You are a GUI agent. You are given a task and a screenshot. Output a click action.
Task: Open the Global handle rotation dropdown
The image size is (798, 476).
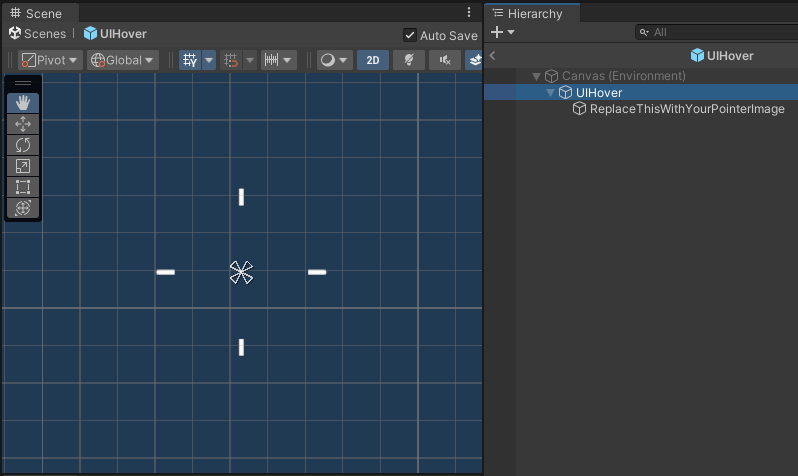click(123, 60)
